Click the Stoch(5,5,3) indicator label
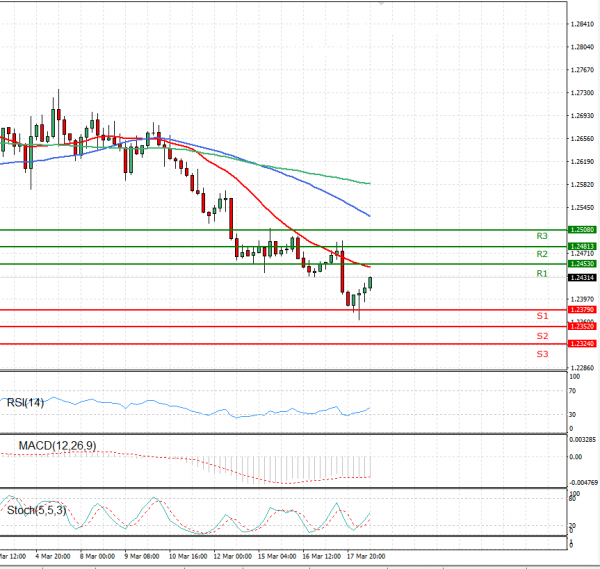Viewport: 600px width, 569px height. tap(37, 510)
